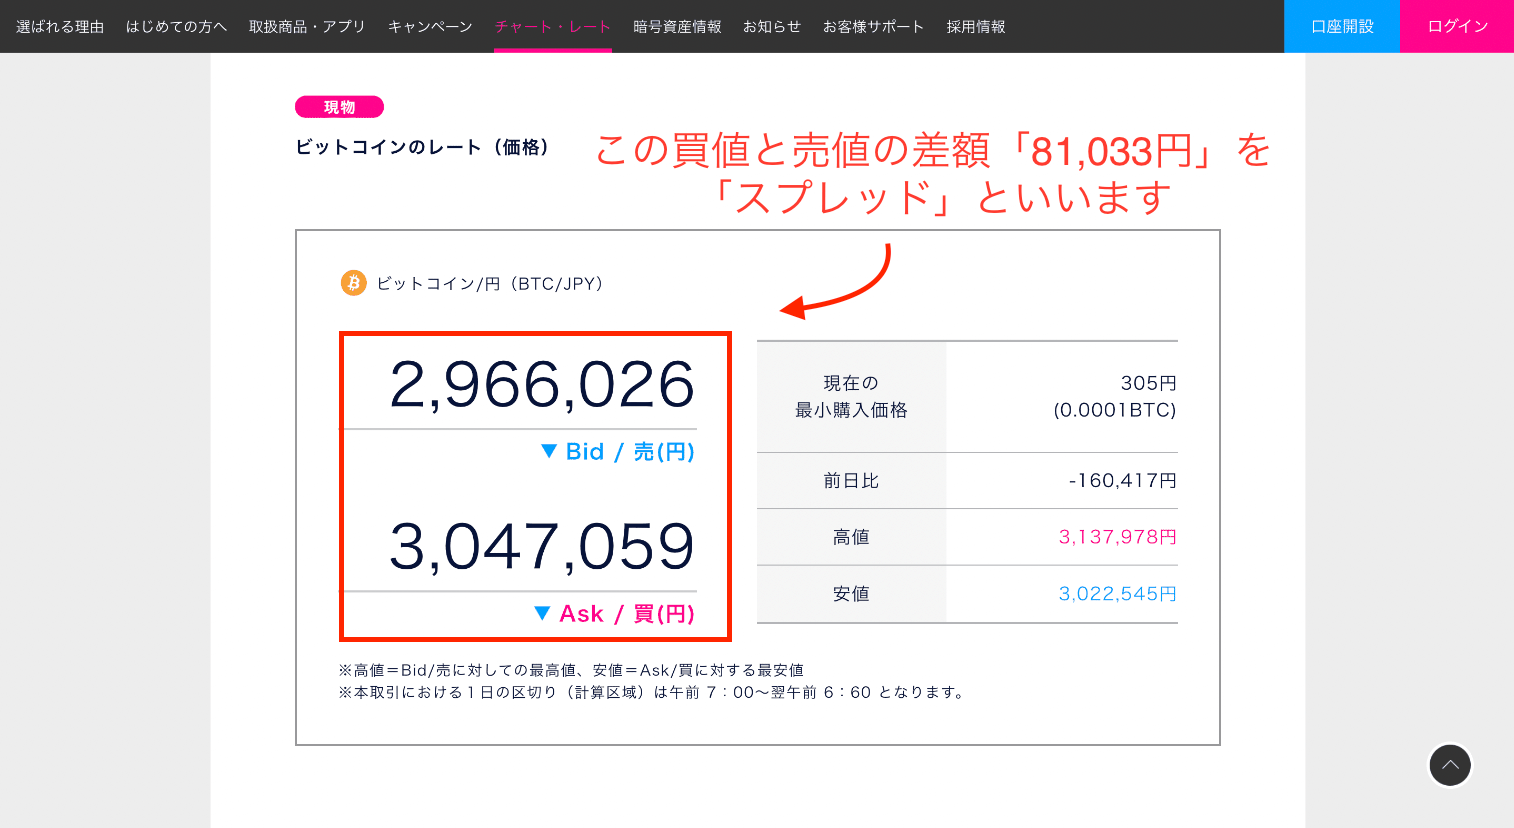Click the -160,417円 value
The height and width of the screenshot is (828, 1514).
click(1122, 481)
